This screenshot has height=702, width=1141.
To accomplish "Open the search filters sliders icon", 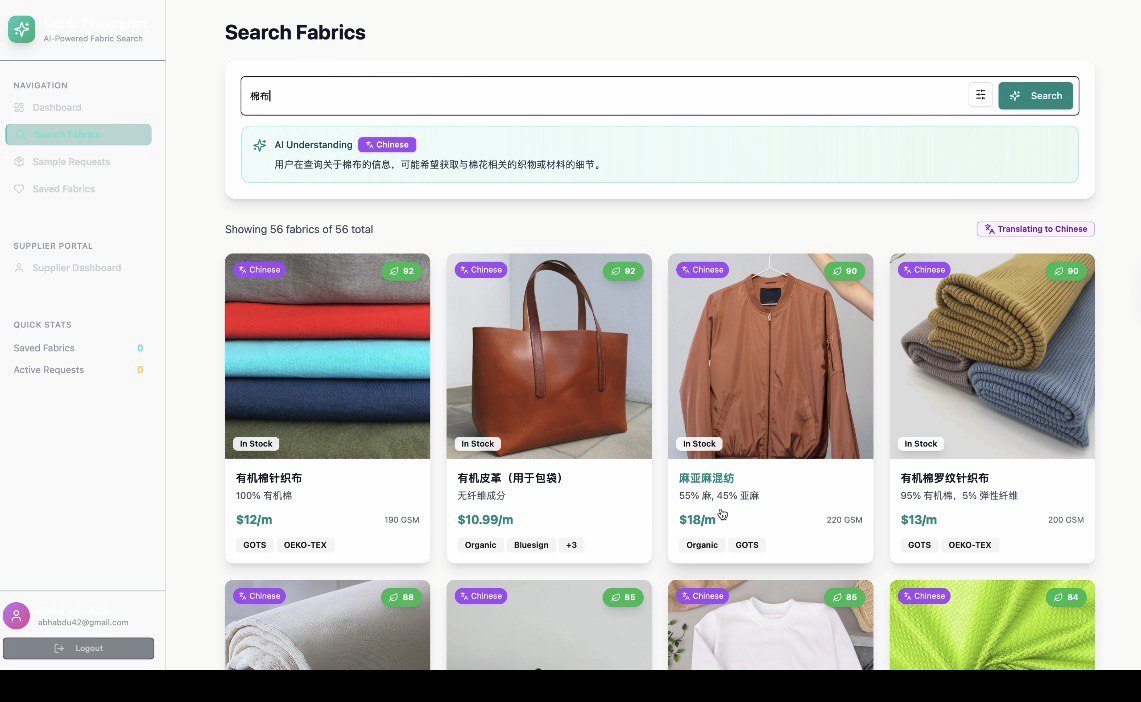I will [980, 95].
